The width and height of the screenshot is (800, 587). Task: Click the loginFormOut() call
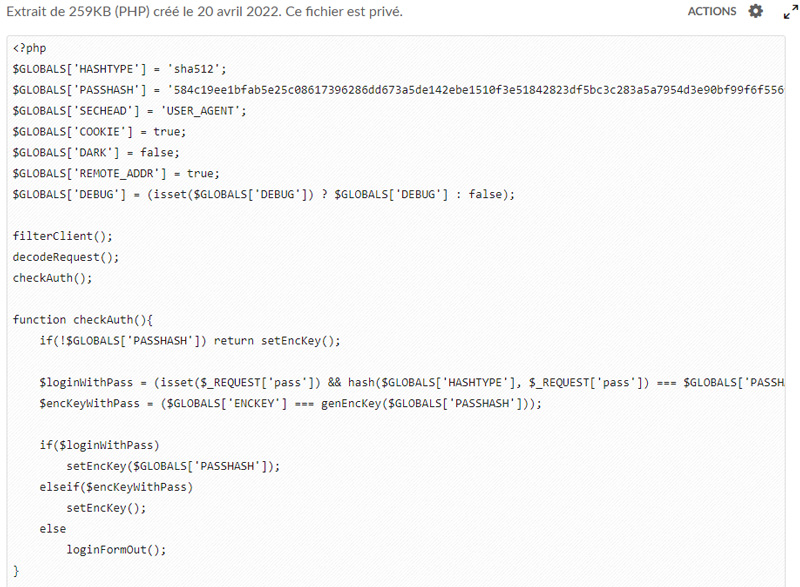(116, 550)
